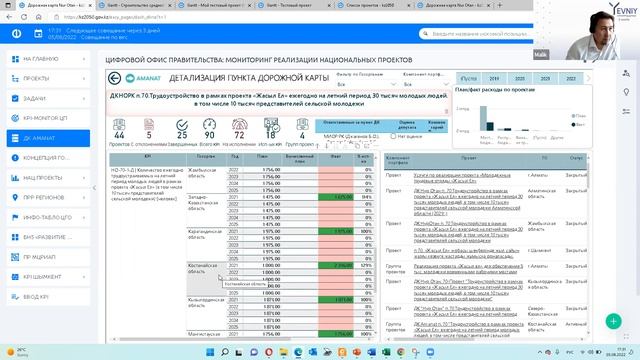
Task: Open the calendar icon in the blue header
Action: (38, 34)
